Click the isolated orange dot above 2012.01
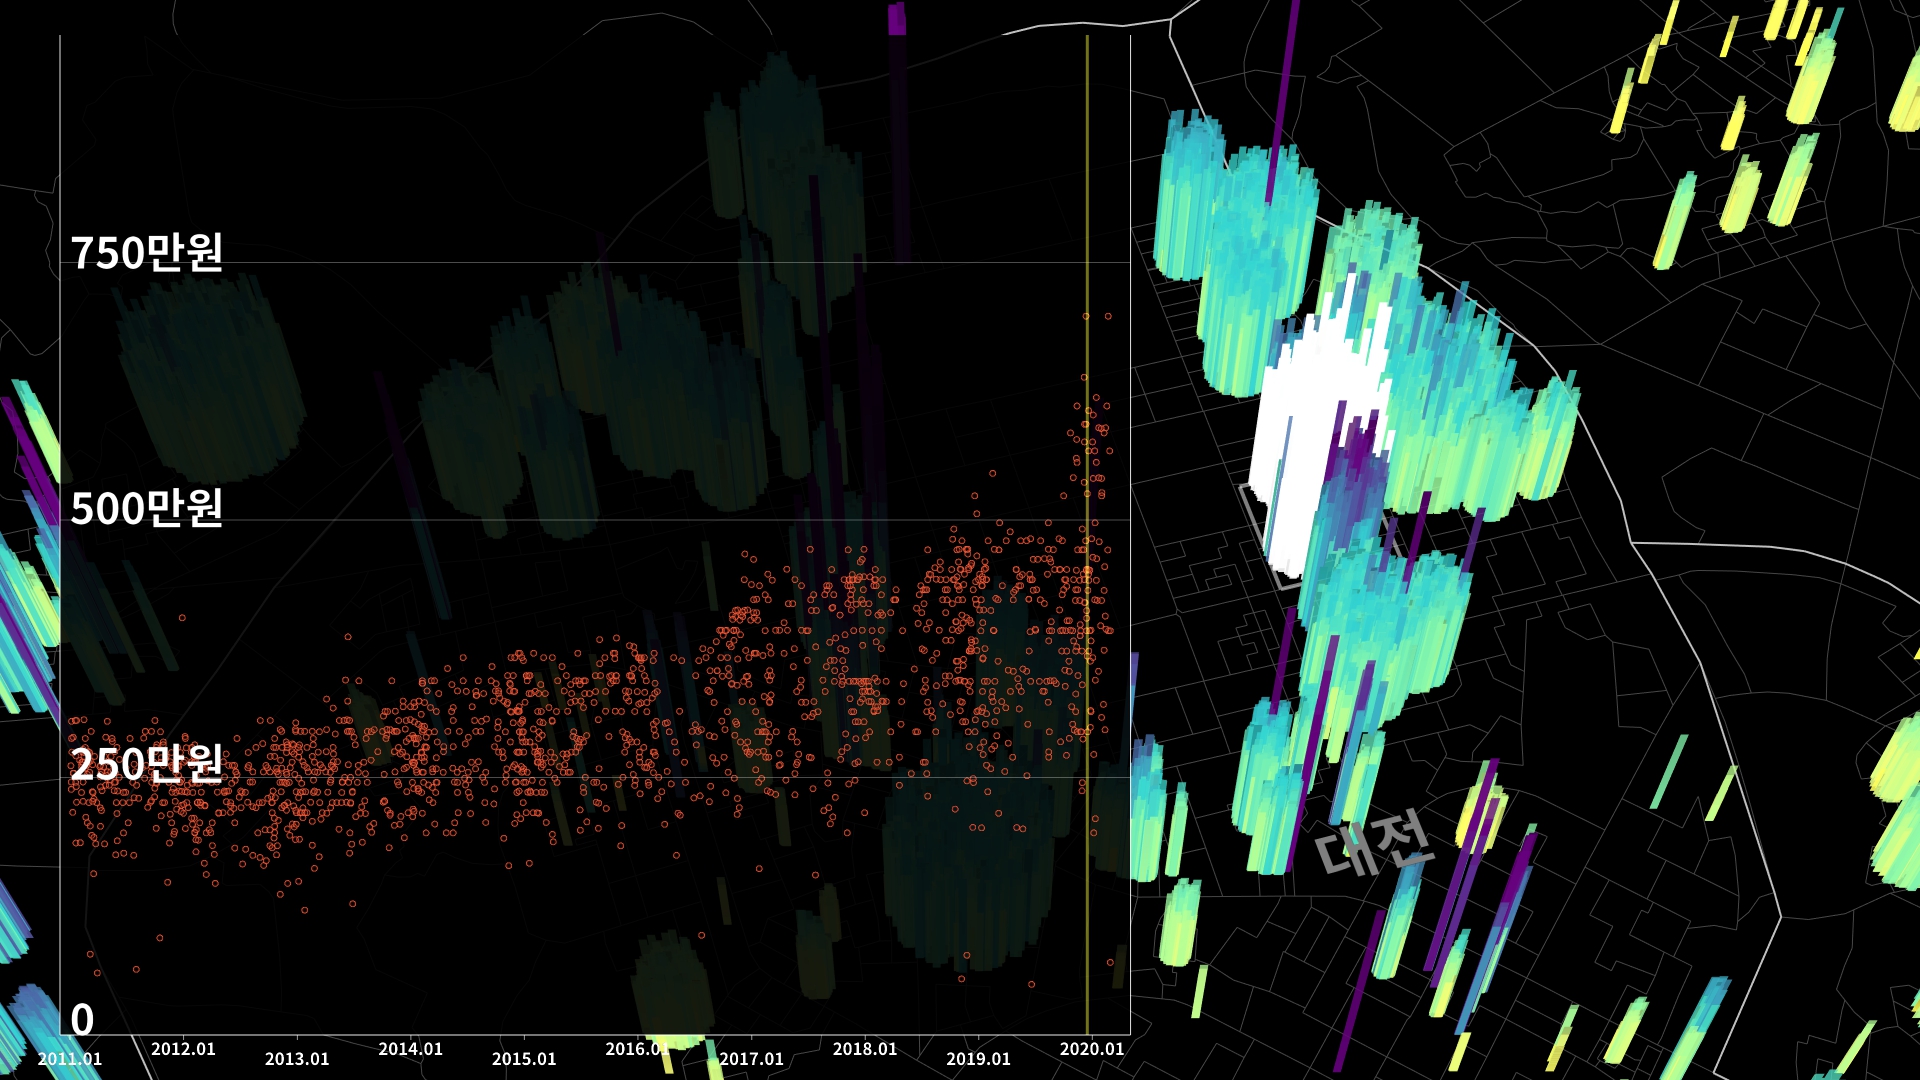Viewport: 1920px width, 1080px height. [x=182, y=618]
